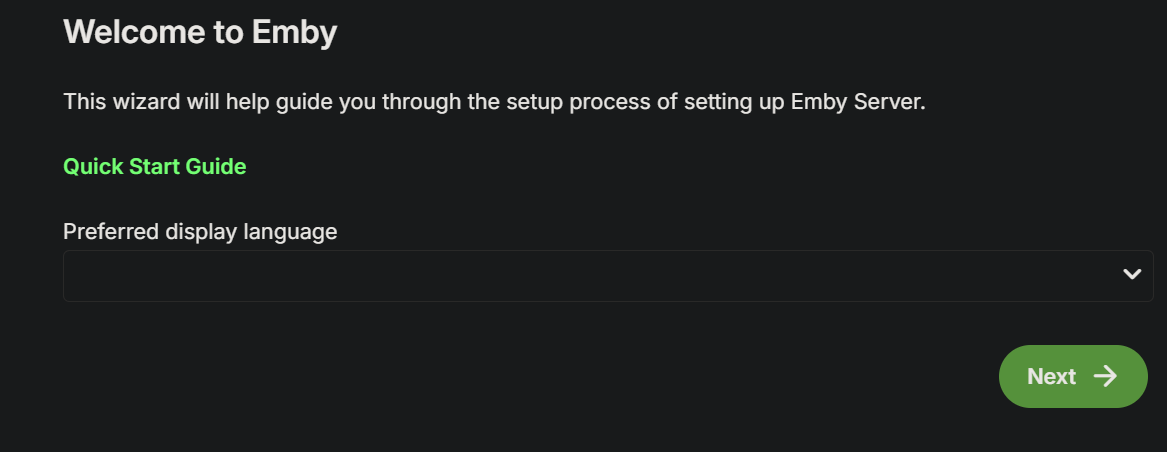Click the word 'language' in the field label
1167x452 pixels.
[291, 232]
